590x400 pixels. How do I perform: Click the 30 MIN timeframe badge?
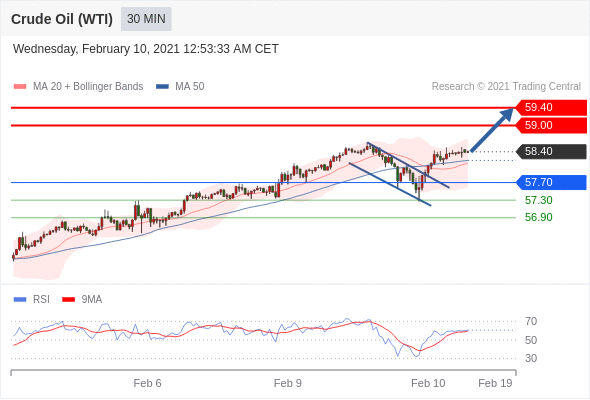(x=146, y=19)
